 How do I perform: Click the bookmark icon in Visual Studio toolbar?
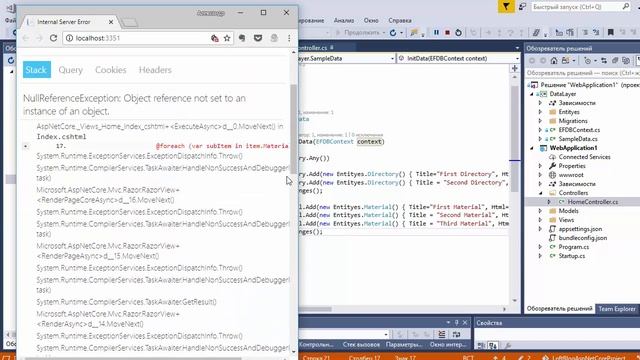(611, 32)
